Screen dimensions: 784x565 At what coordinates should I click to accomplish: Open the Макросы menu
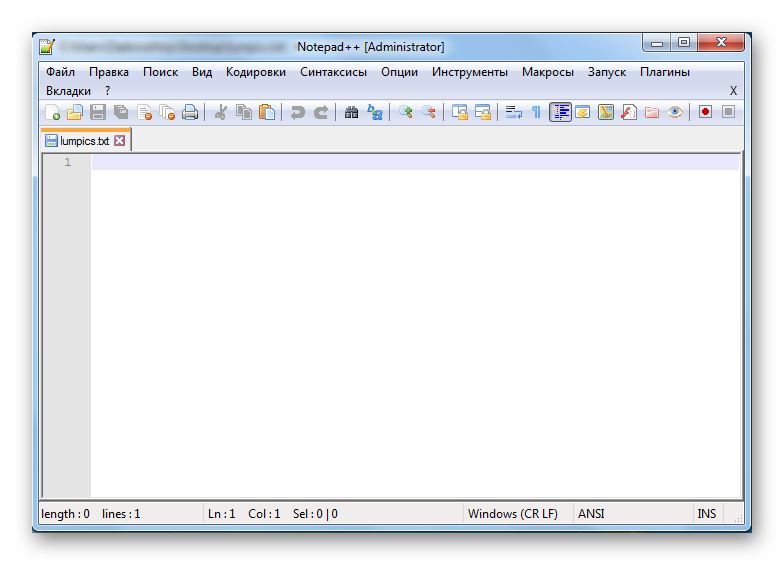[548, 72]
